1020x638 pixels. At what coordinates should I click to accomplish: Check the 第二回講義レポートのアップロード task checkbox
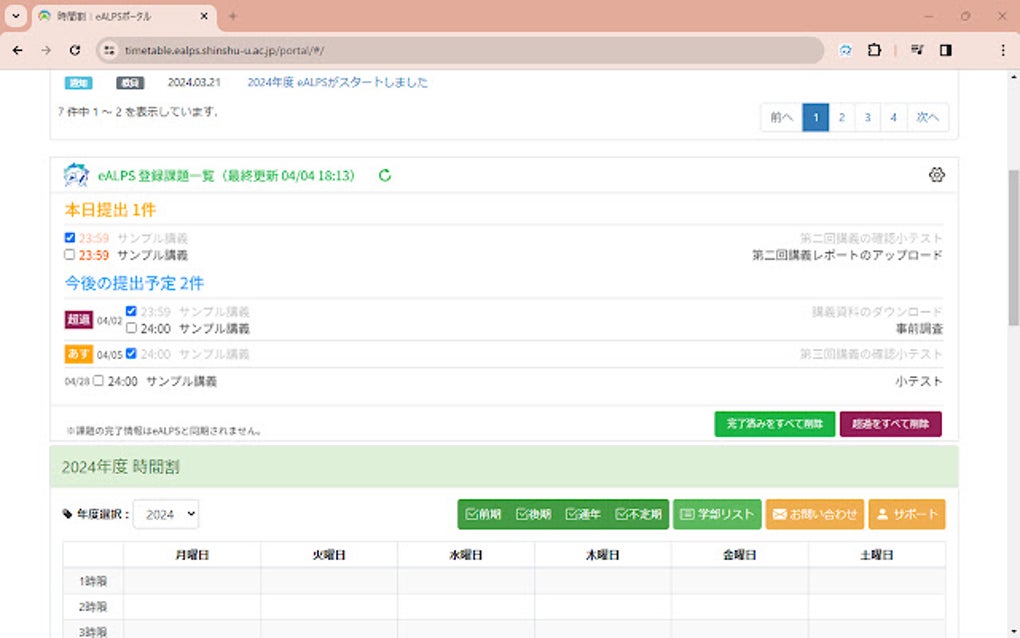click(x=70, y=254)
